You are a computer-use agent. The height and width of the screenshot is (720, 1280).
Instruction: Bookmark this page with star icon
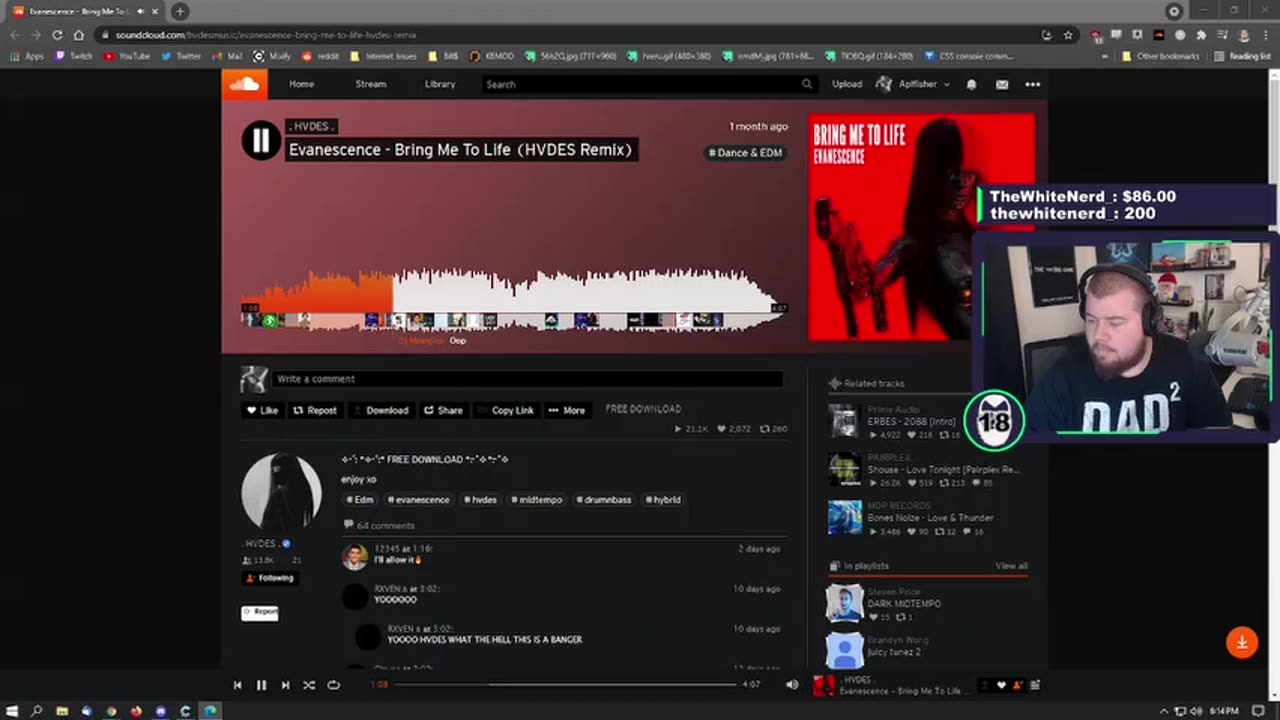(x=1068, y=35)
